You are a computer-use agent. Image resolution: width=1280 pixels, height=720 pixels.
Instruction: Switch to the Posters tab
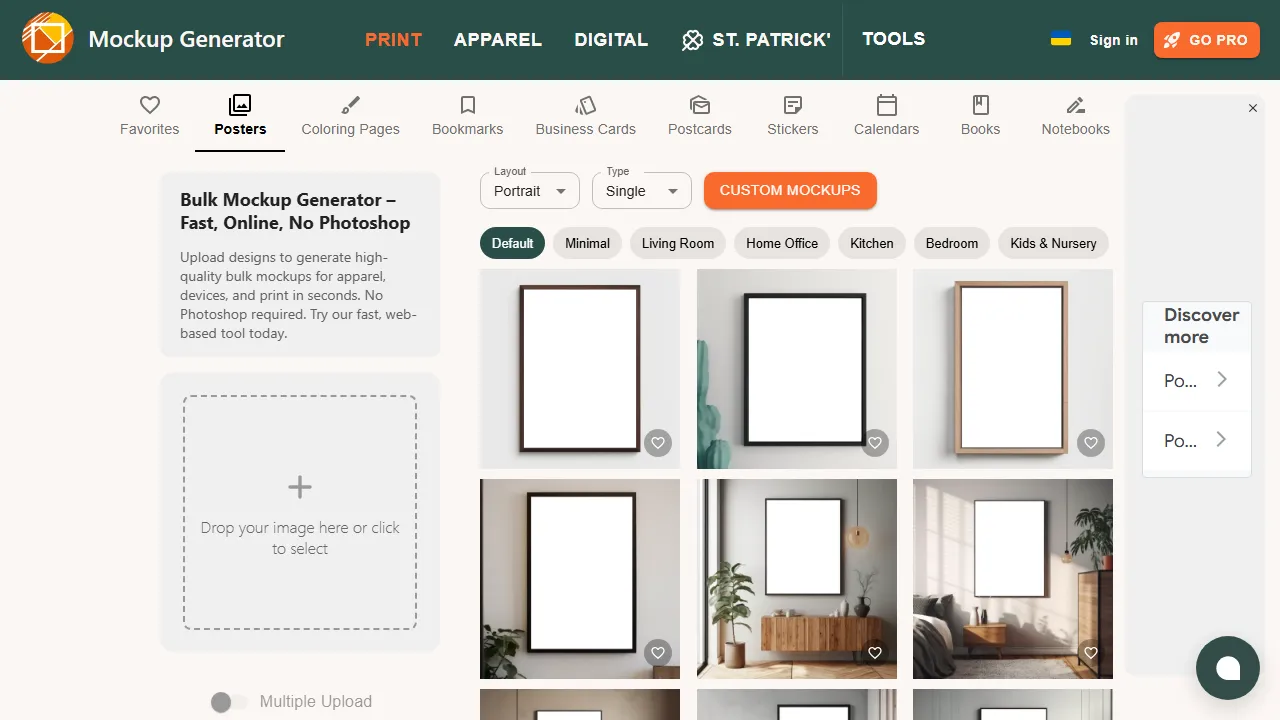point(239,114)
